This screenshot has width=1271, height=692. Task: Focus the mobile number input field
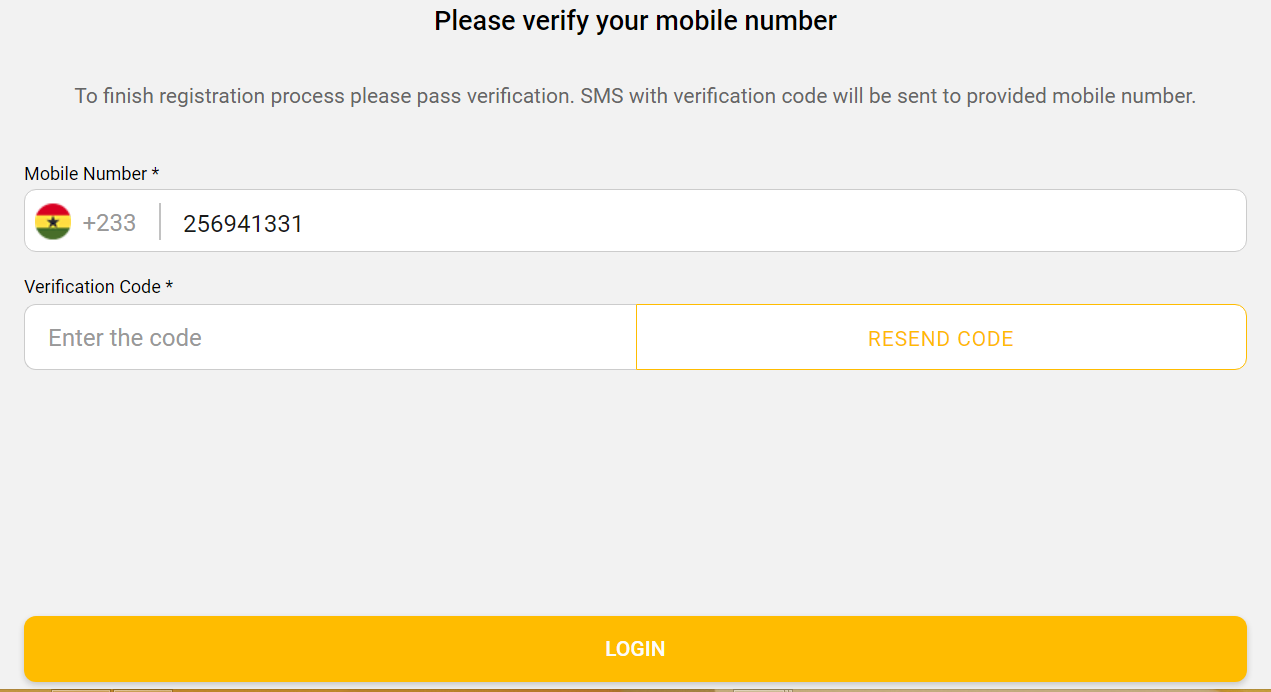pos(700,222)
